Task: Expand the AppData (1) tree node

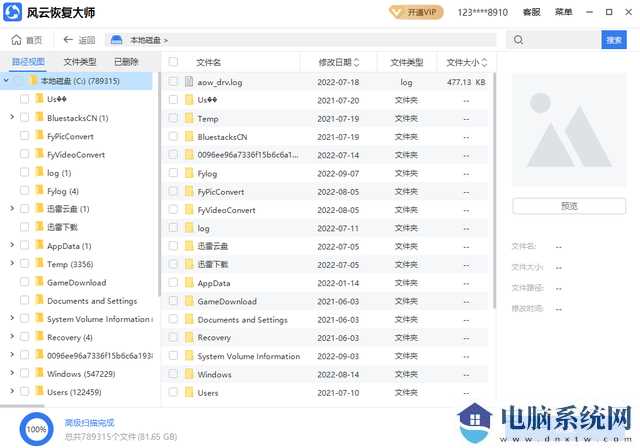Action: tap(12, 245)
